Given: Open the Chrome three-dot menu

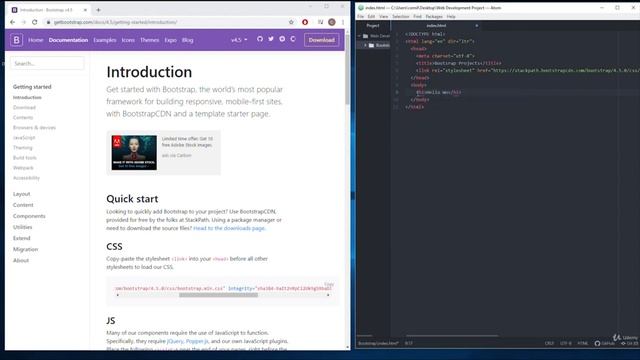Looking at the screenshot, I should (x=343, y=22).
